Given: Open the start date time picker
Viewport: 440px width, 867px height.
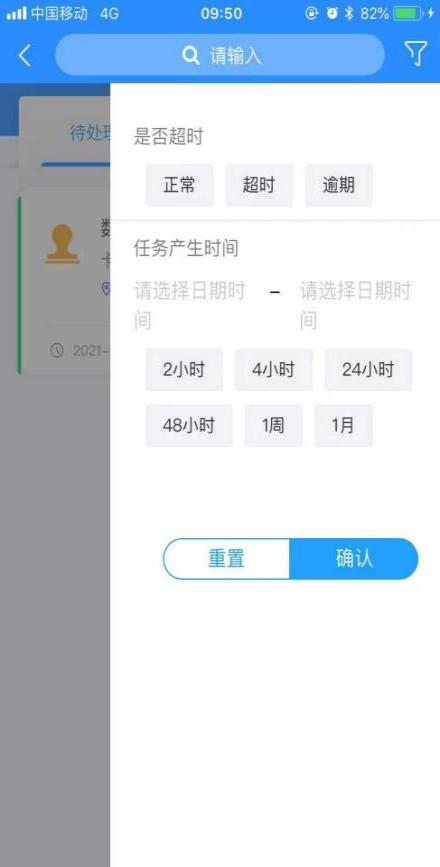Looking at the screenshot, I should pyautogui.click(x=190, y=305).
